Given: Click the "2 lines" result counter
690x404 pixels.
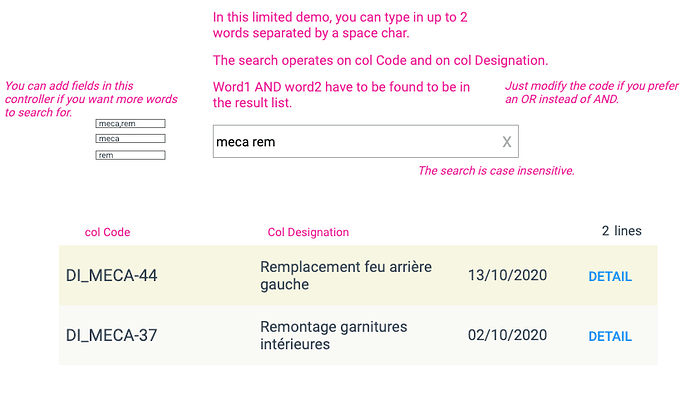Looking at the screenshot, I should [x=621, y=231].
